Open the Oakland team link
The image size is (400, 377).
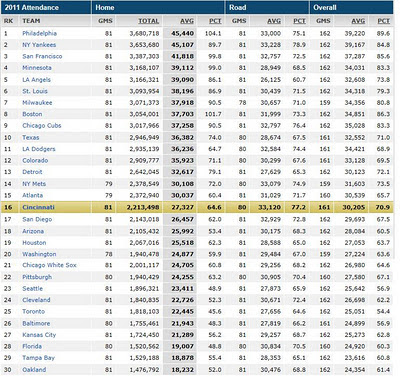click(x=34, y=370)
